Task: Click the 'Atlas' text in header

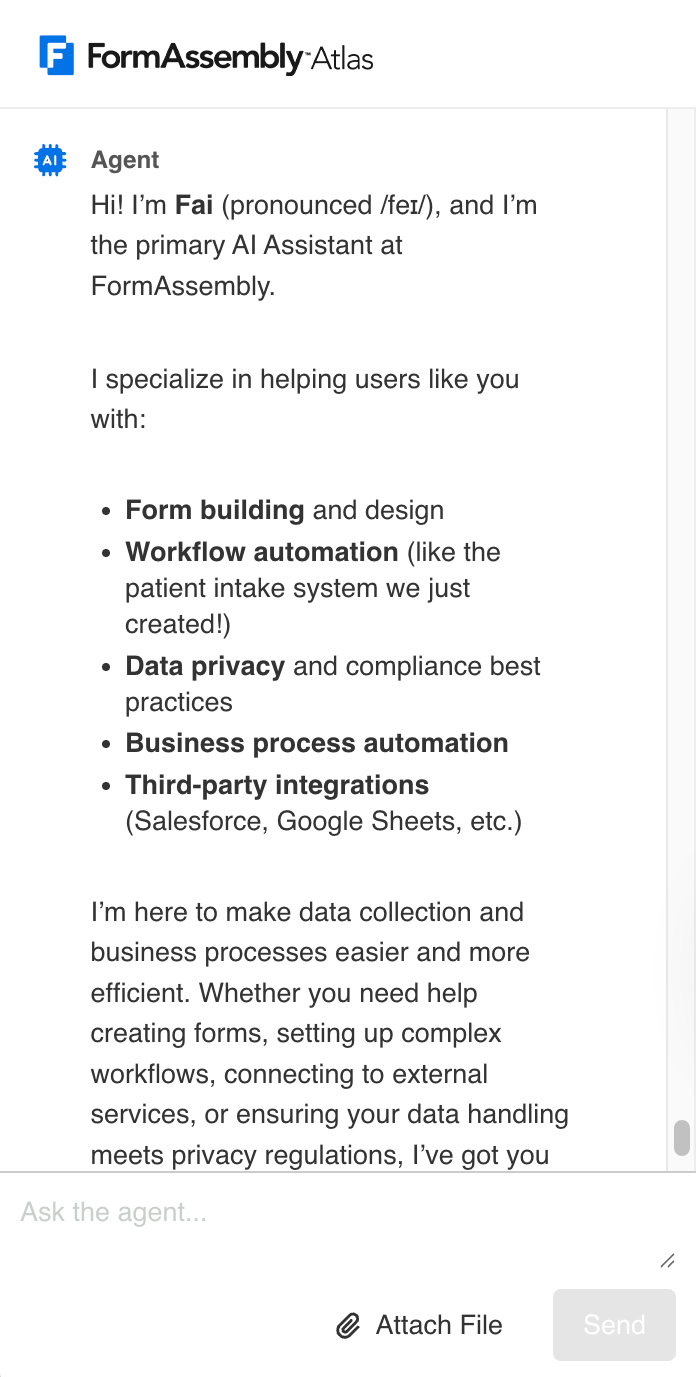Action: [x=341, y=59]
